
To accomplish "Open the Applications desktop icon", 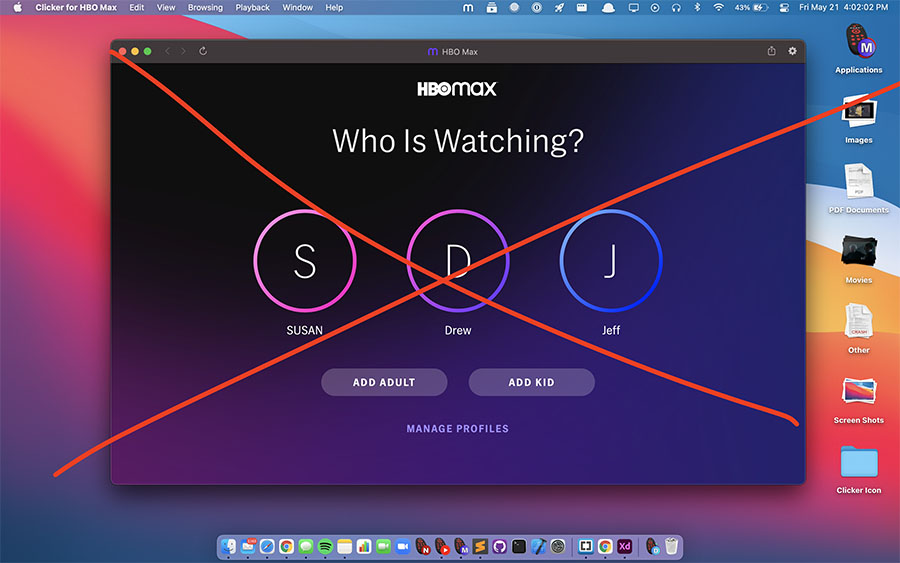I will tap(859, 42).
